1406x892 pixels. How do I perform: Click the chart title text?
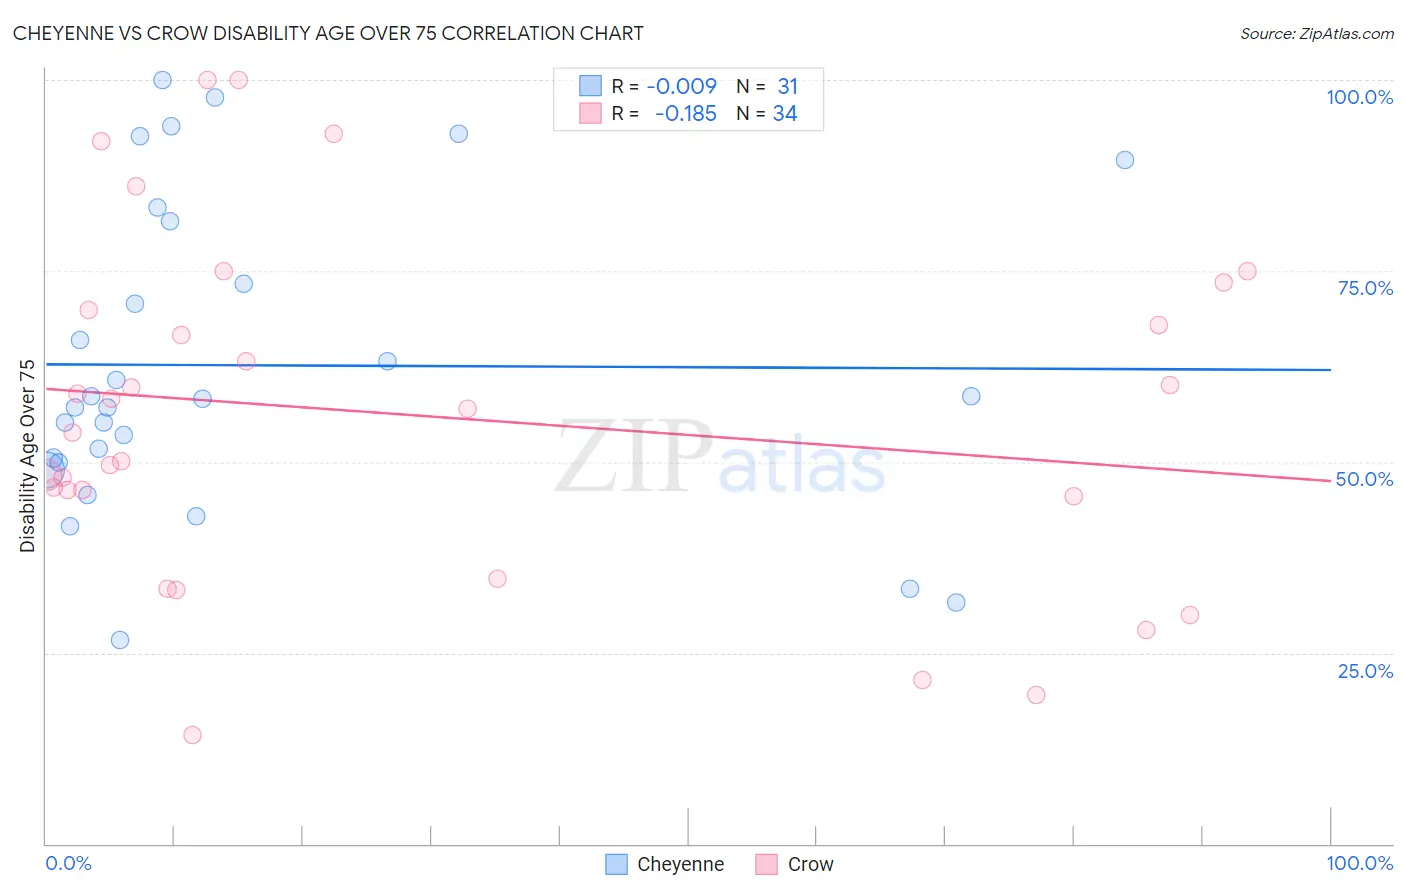pos(328,33)
